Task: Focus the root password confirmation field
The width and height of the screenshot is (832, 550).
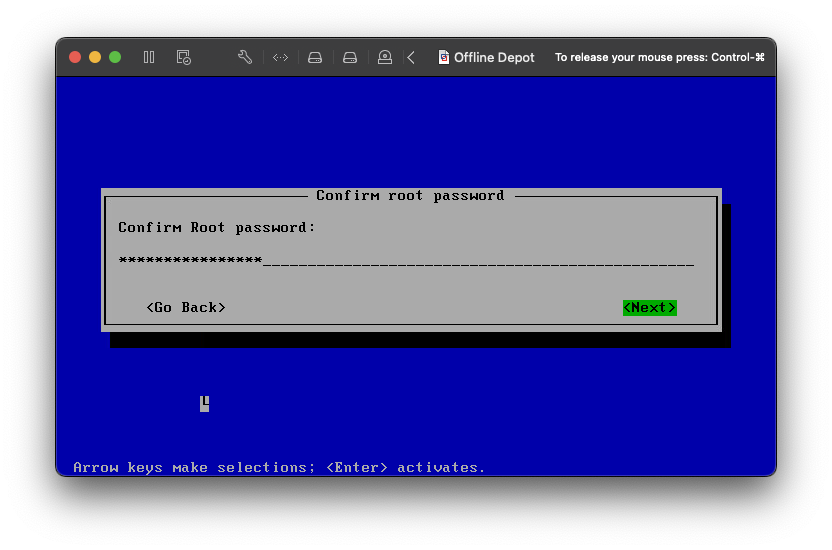Action: pos(406,260)
